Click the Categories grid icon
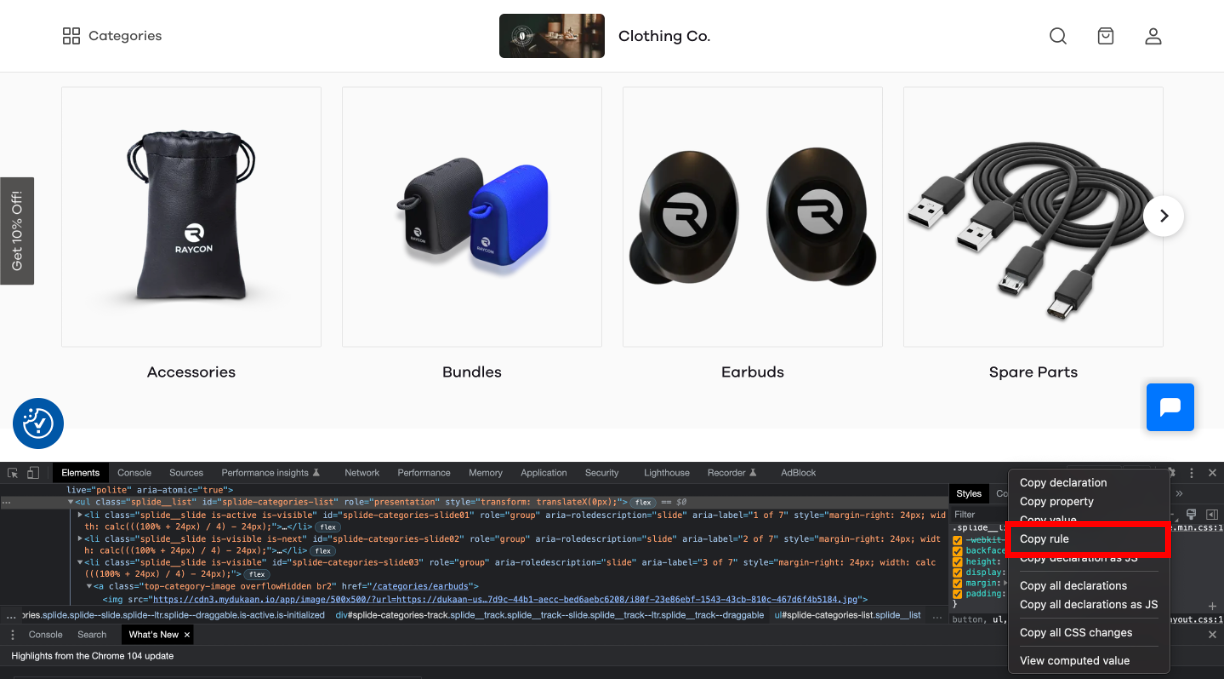This screenshot has height=680, width=1224. click(71, 36)
